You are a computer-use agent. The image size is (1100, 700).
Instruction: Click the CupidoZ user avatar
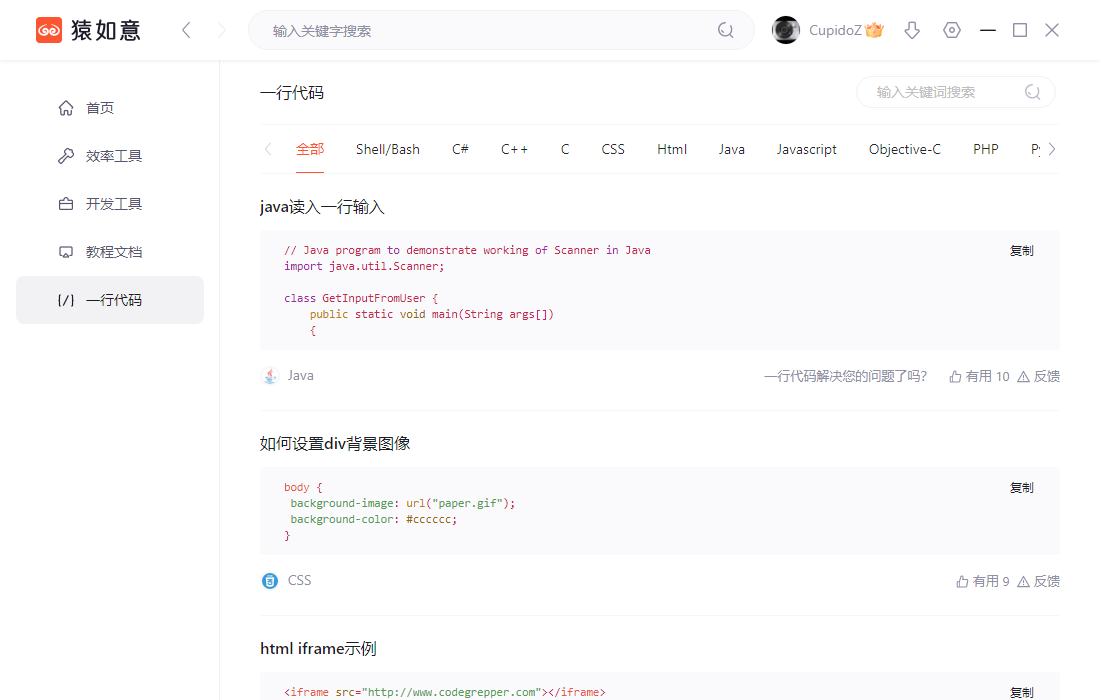point(786,30)
